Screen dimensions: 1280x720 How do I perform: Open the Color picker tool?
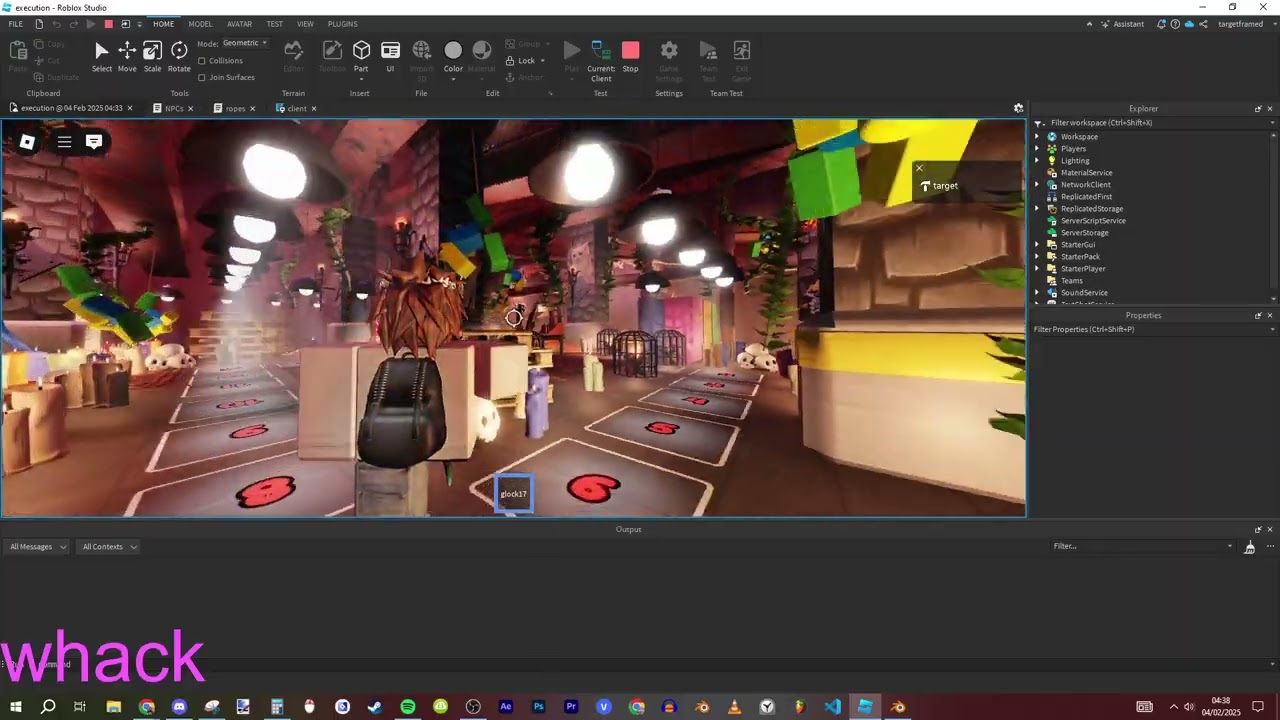pos(453,57)
